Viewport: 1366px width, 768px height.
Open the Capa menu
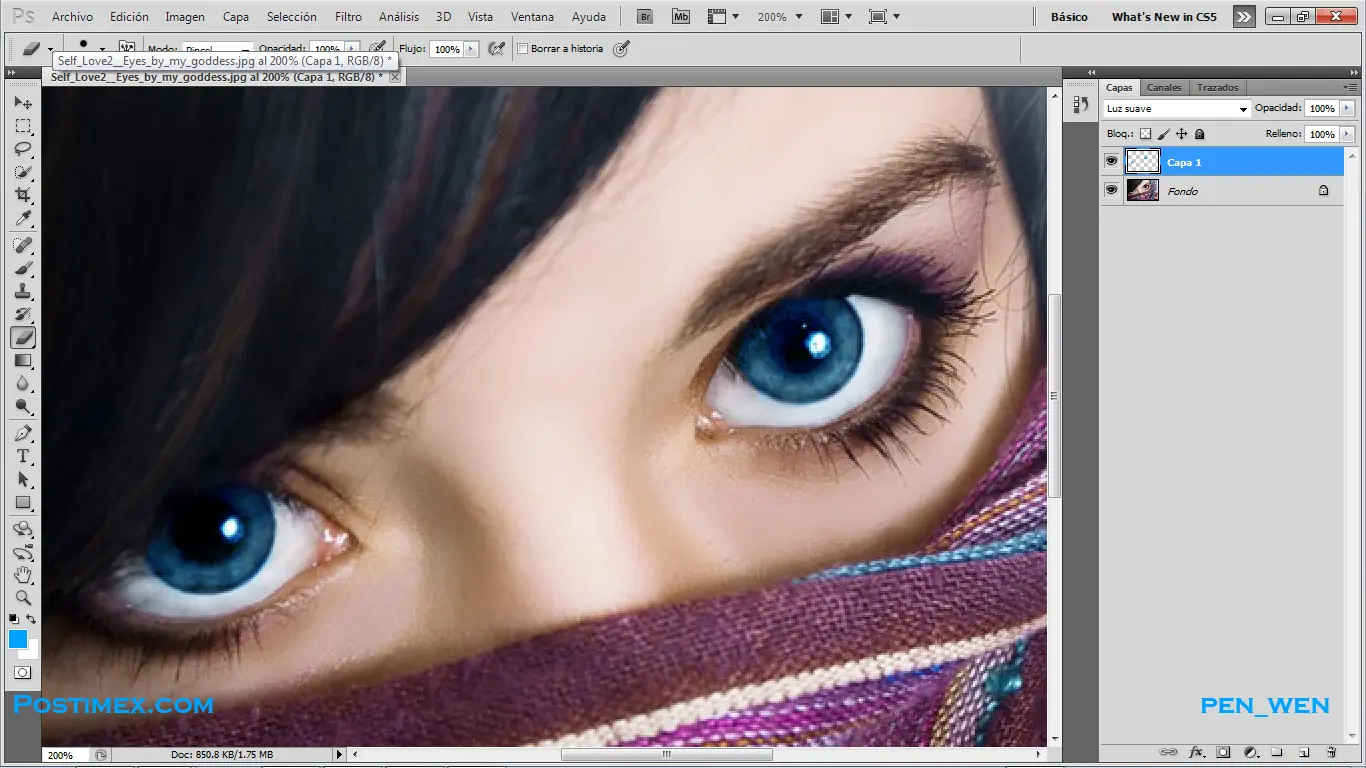(236, 17)
